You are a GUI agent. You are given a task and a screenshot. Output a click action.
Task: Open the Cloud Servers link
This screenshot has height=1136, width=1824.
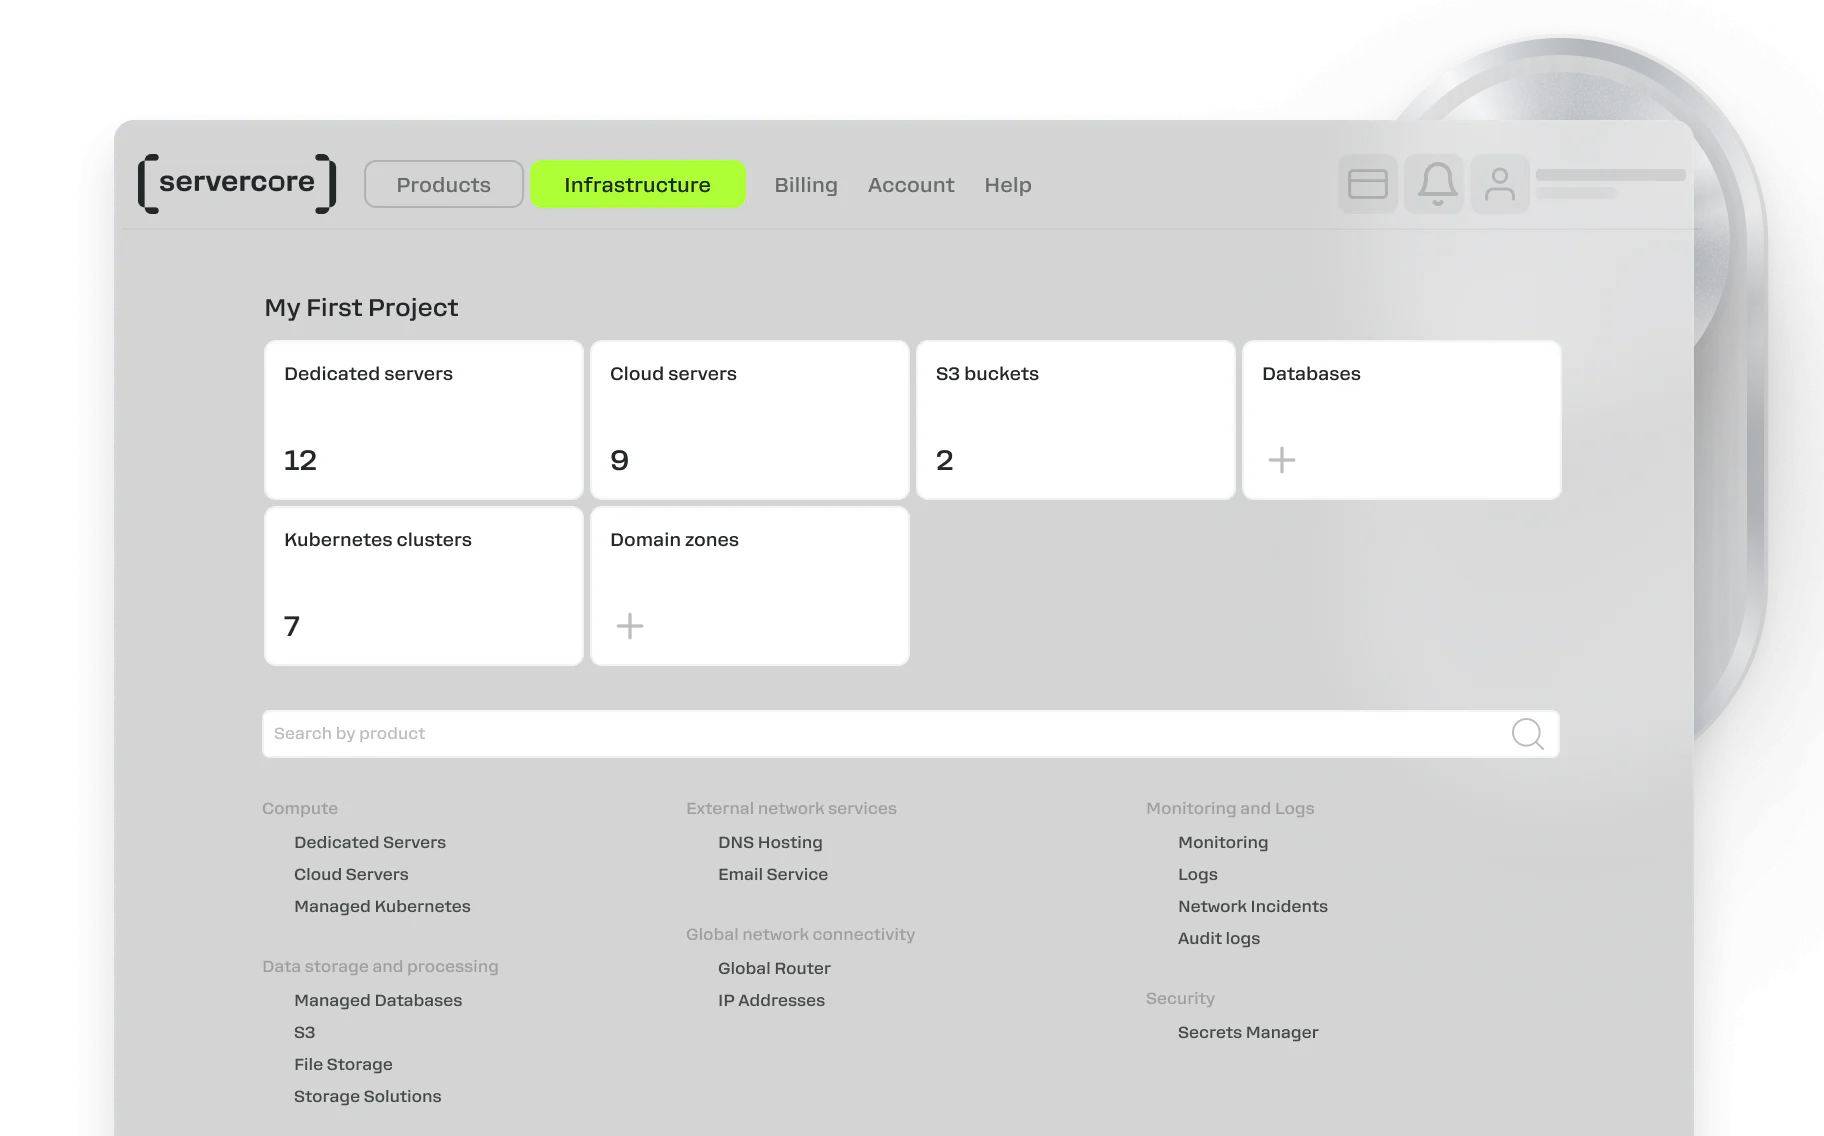351,874
